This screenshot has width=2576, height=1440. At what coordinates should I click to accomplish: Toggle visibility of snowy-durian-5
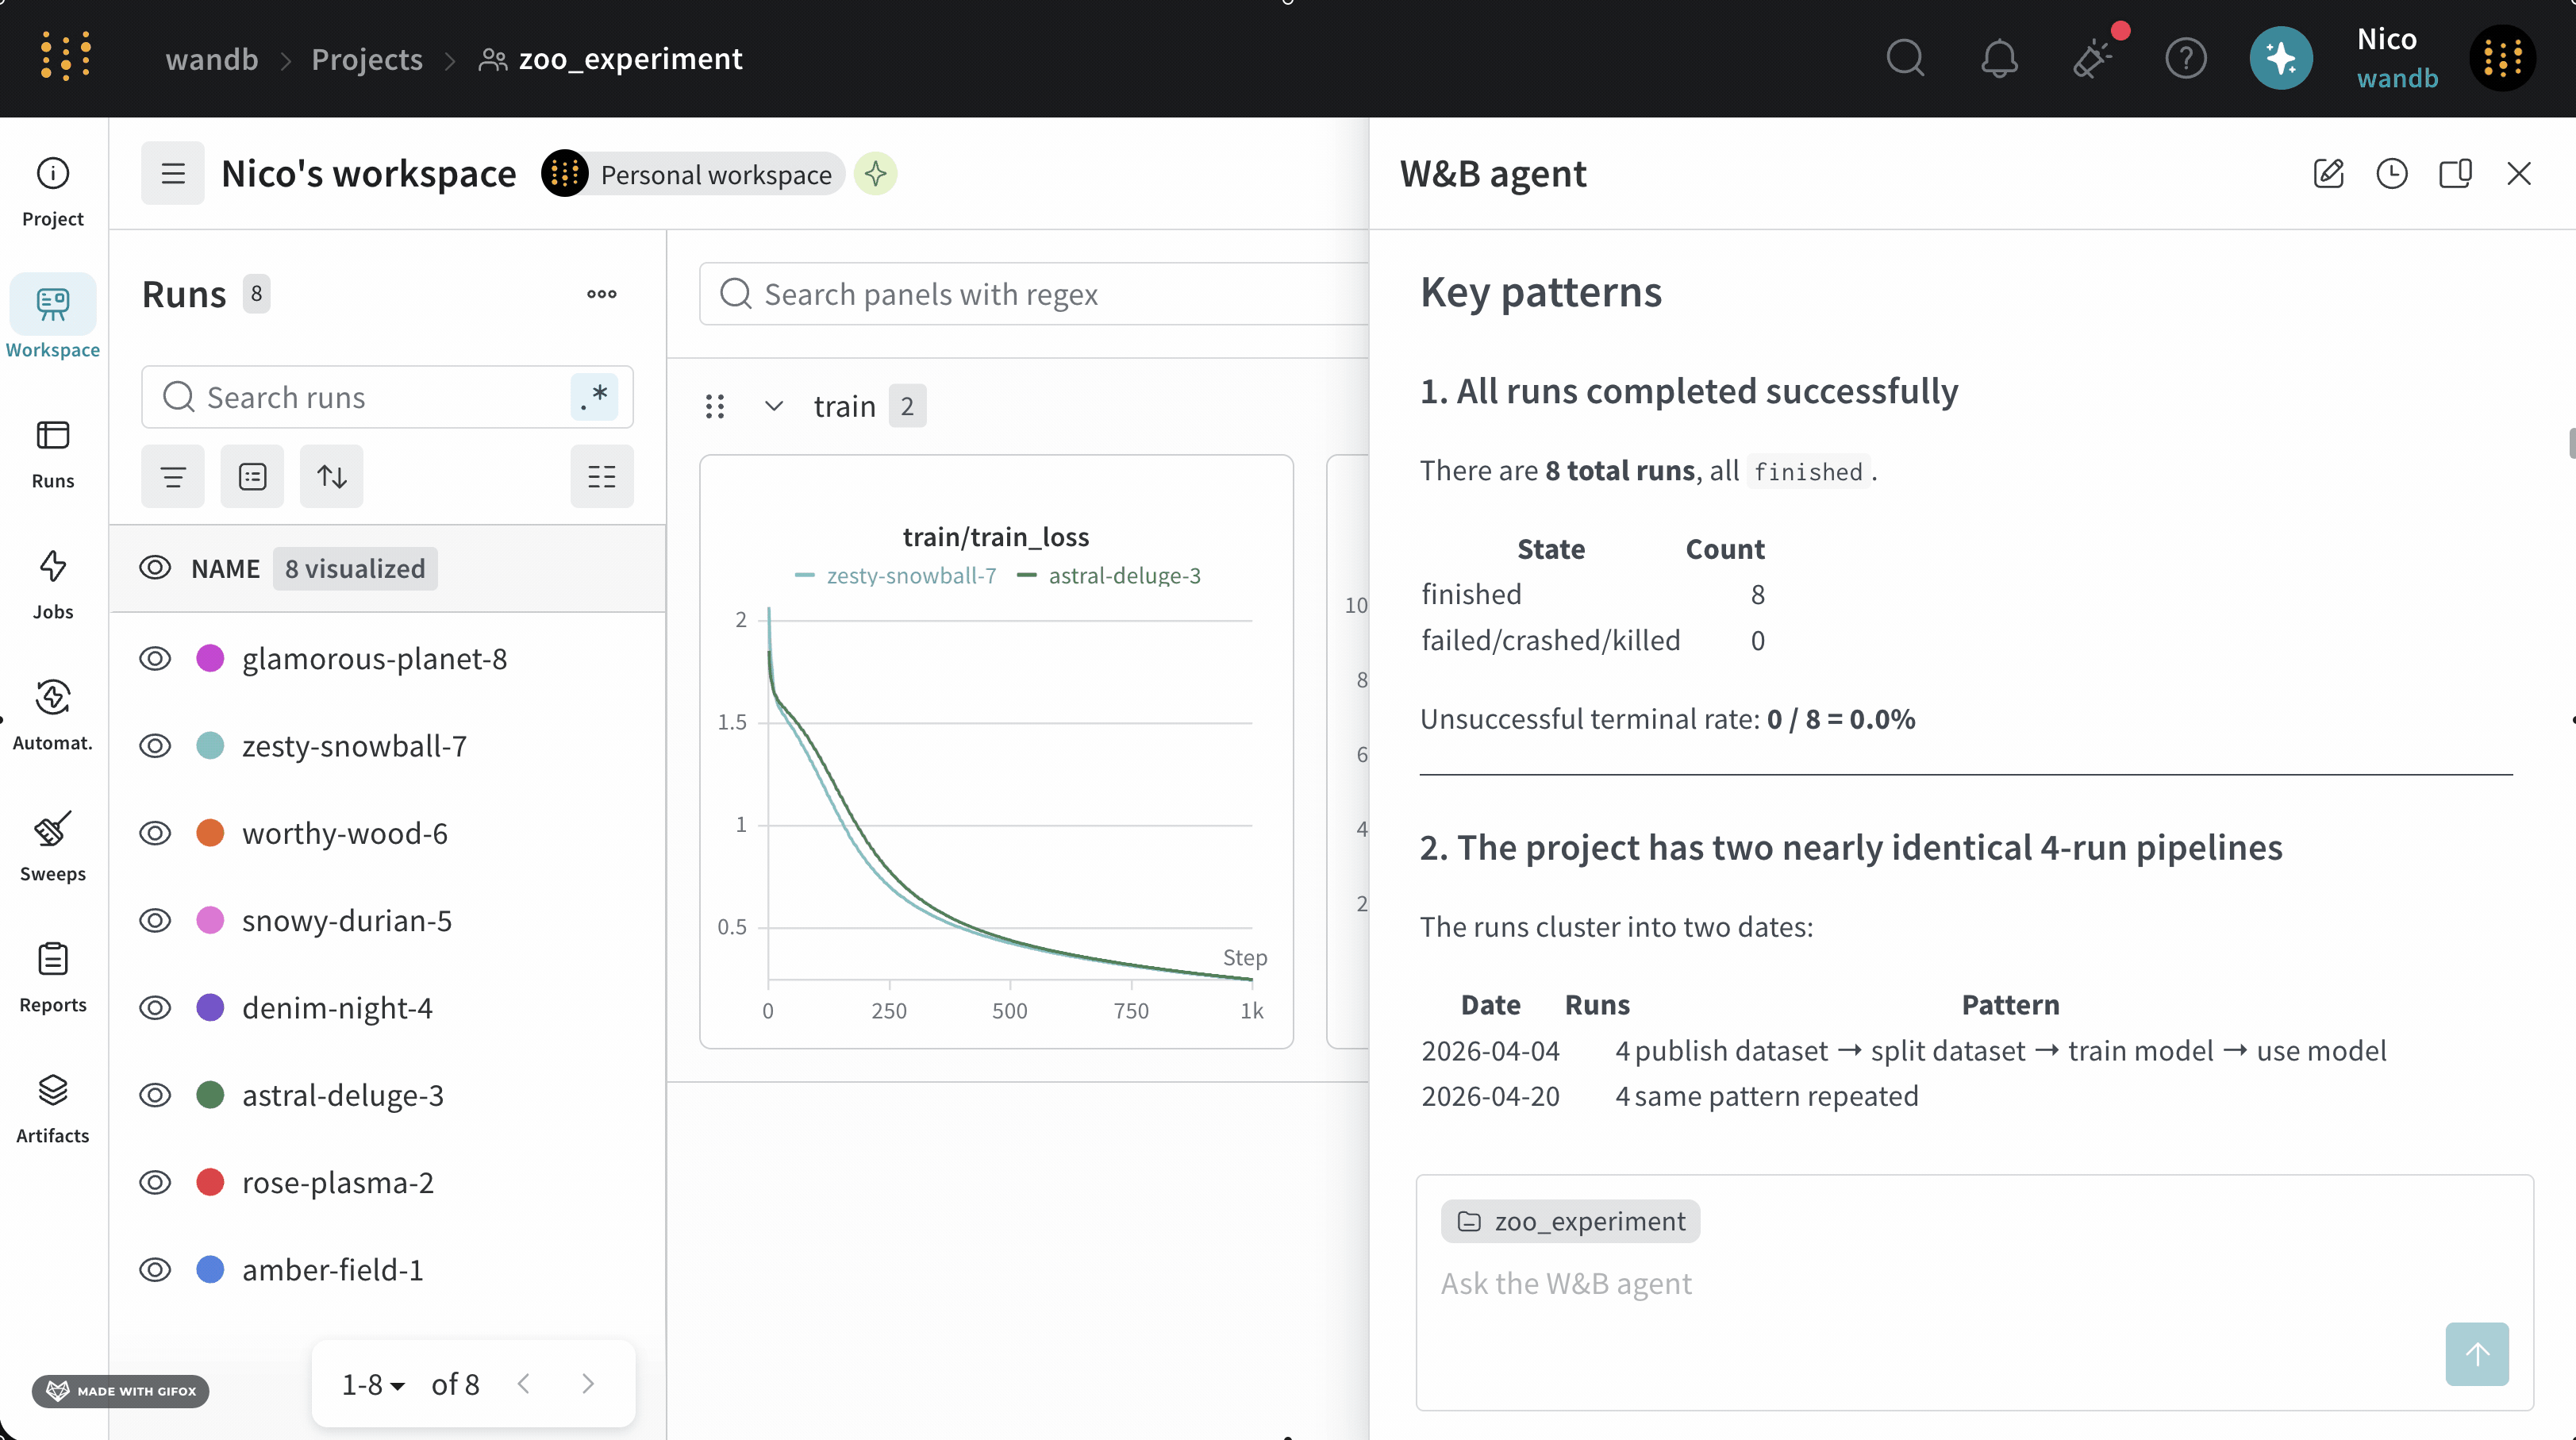155,920
